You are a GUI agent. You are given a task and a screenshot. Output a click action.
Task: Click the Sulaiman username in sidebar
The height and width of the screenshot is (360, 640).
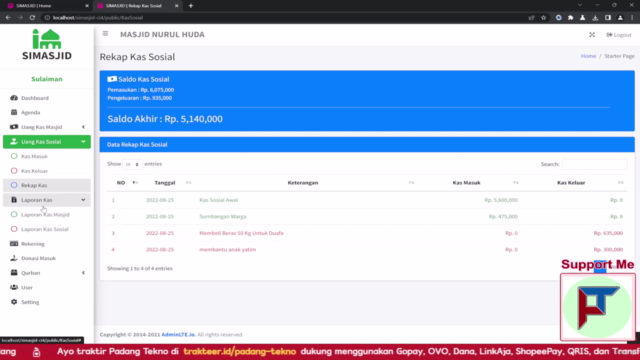click(47, 79)
